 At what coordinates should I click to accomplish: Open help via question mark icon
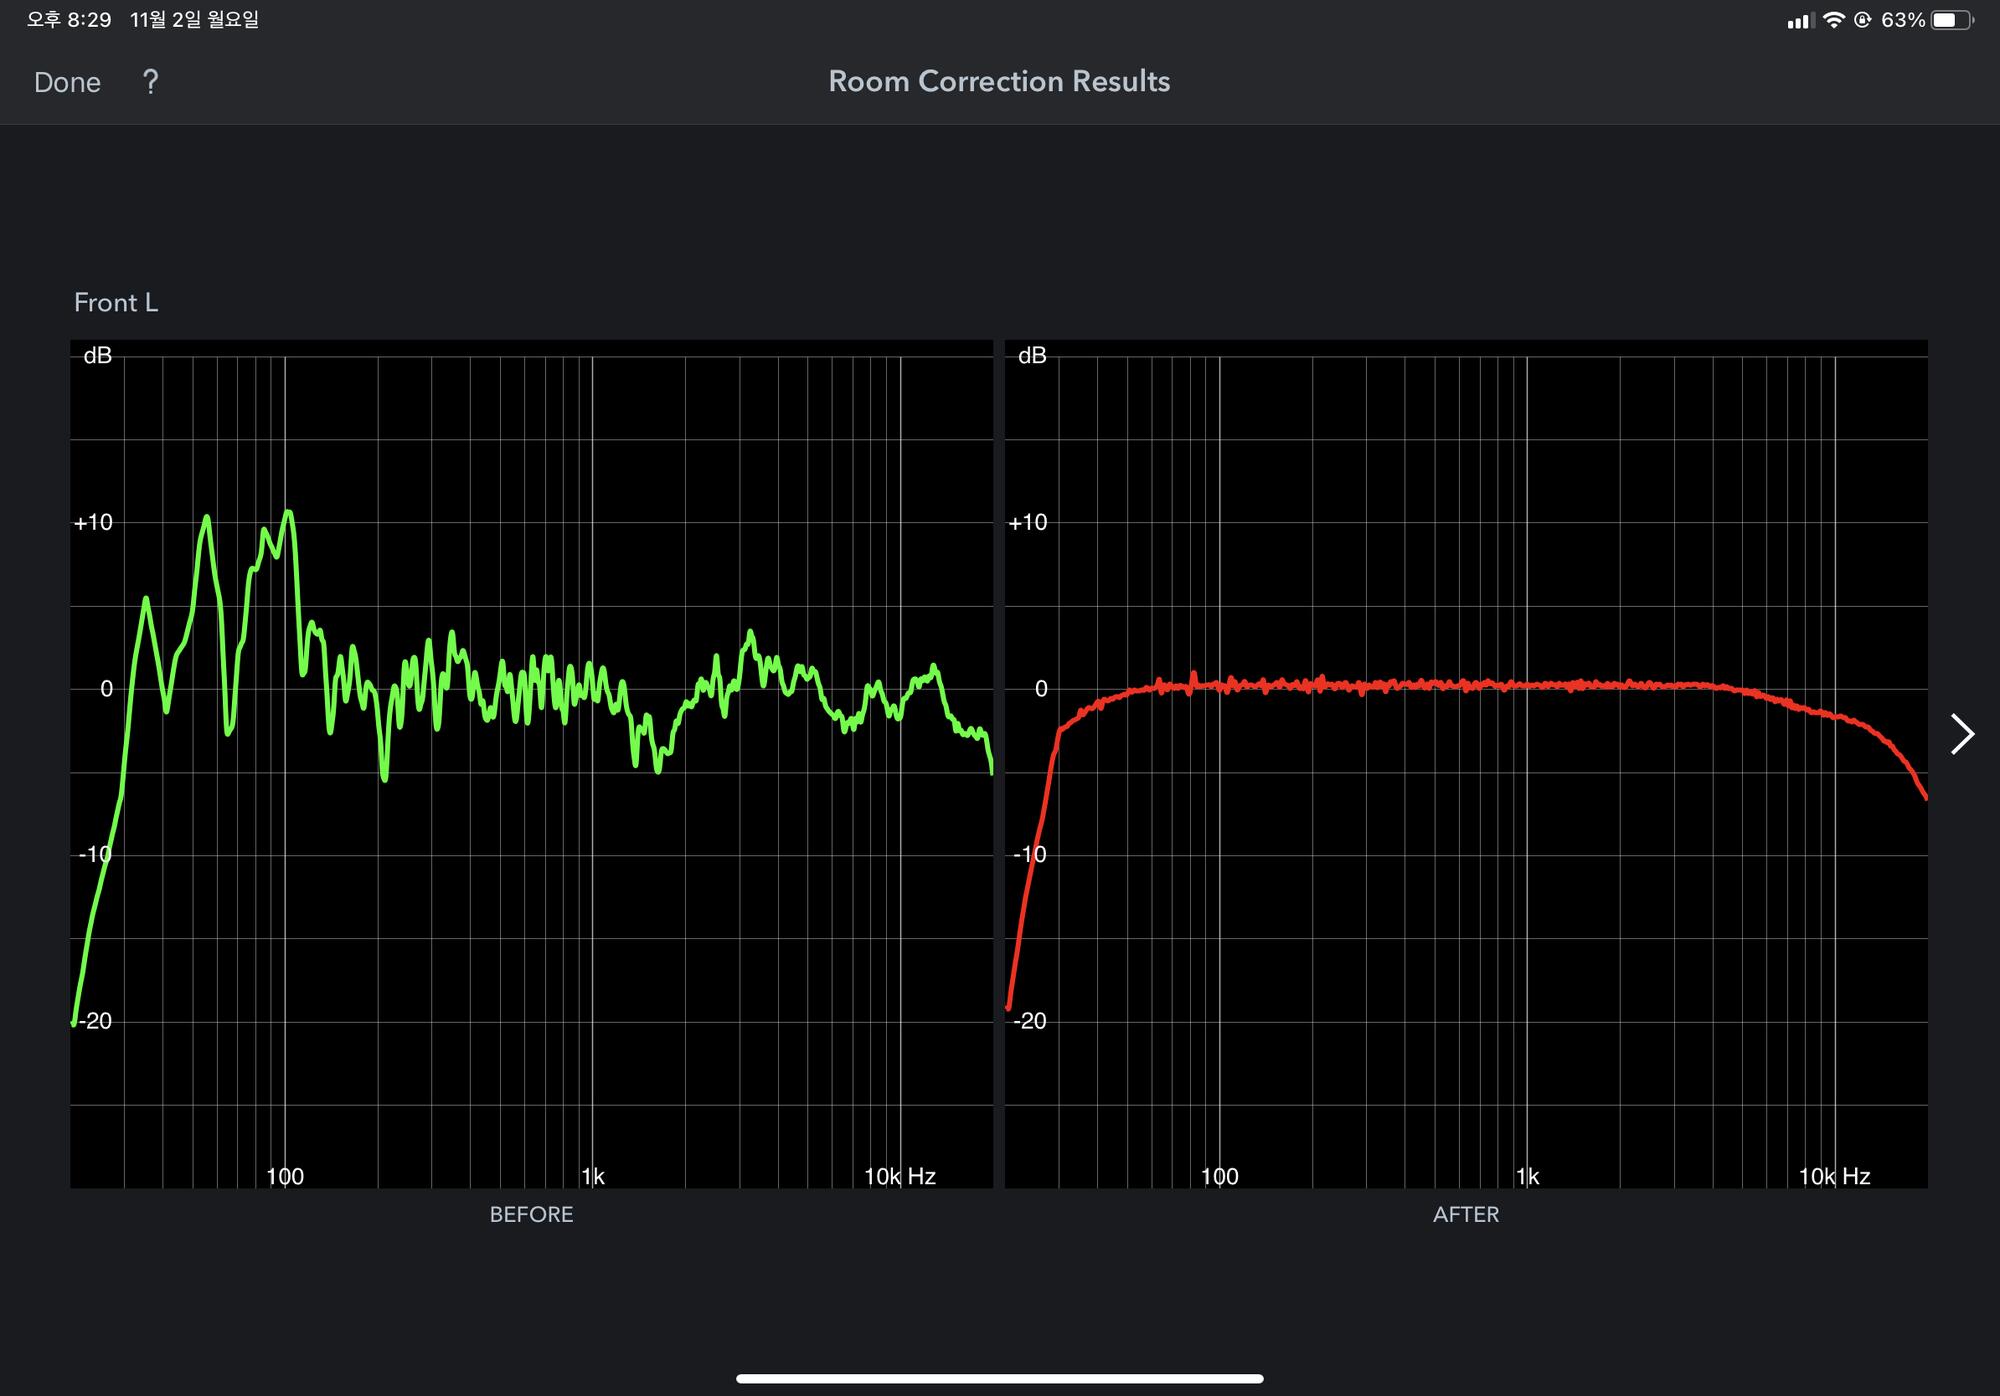tap(150, 82)
